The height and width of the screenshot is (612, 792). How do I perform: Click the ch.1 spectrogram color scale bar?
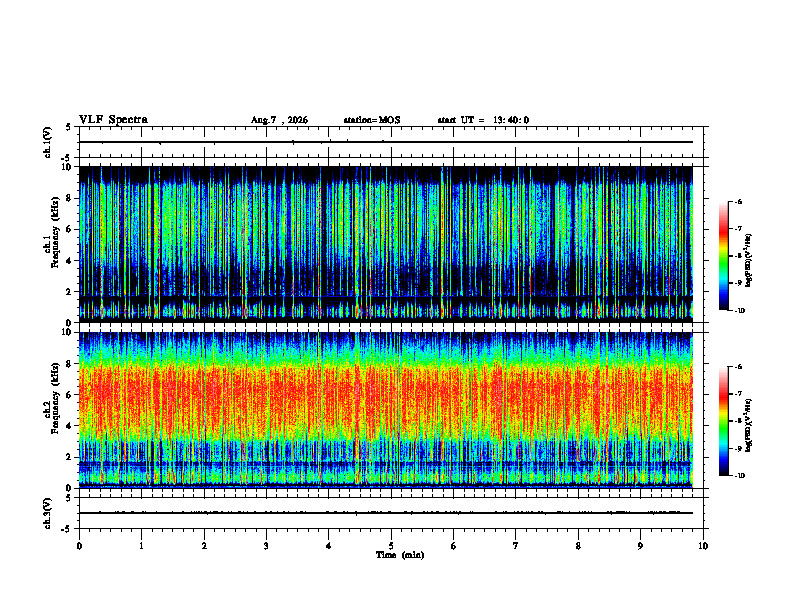pyautogui.click(x=723, y=256)
